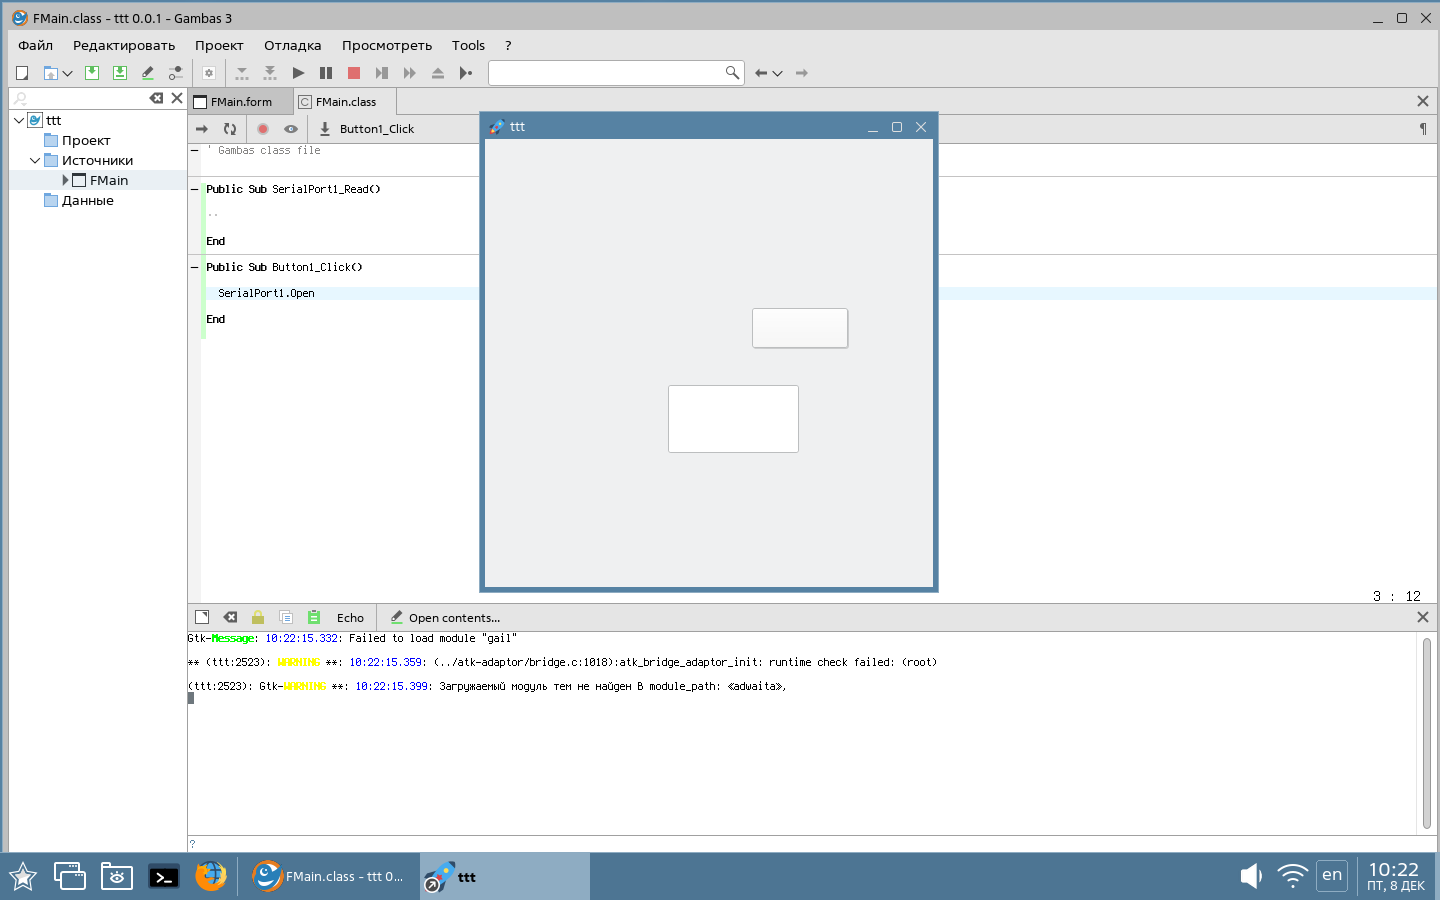The width and height of the screenshot is (1440, 900).
Task: Click the Firefox icon in the taskbar
Action: [211, 876]
